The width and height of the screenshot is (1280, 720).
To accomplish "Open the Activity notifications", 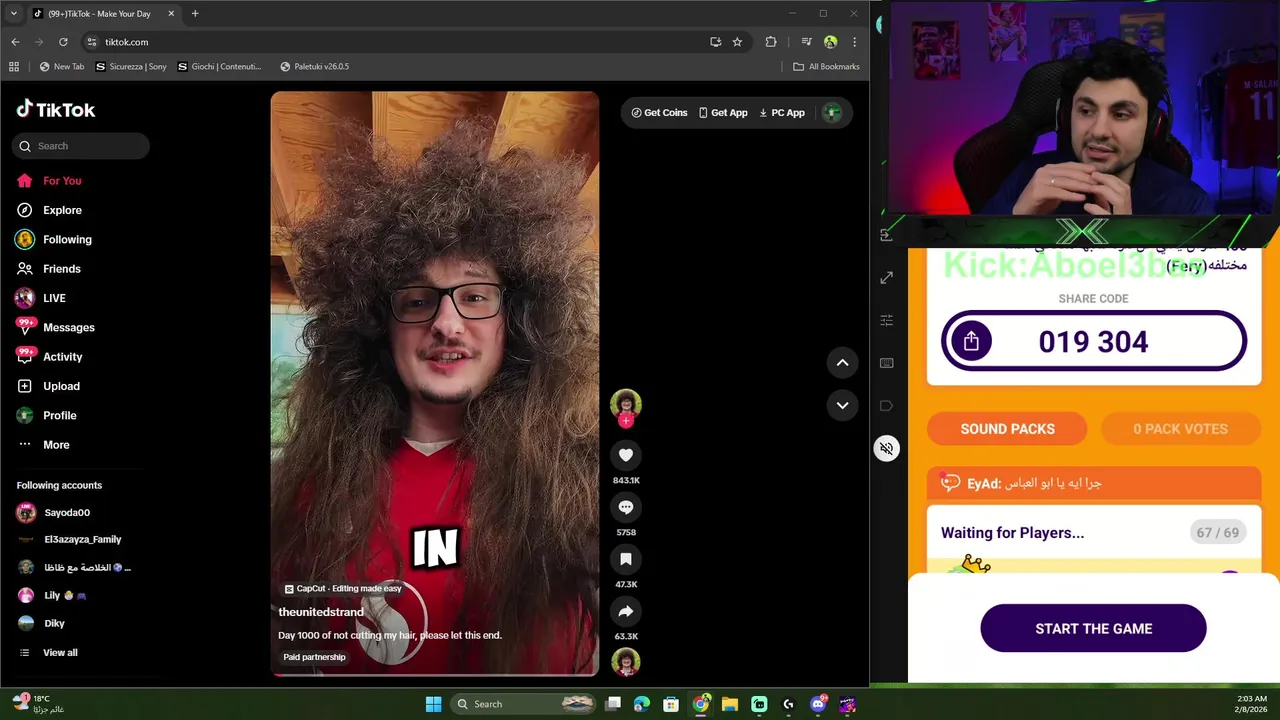I will pyautogui.click(x=50, y=356).
